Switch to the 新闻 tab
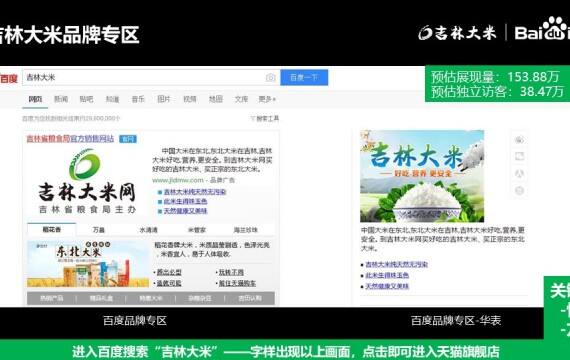This screenshot has height=360, width=570. 61,99
